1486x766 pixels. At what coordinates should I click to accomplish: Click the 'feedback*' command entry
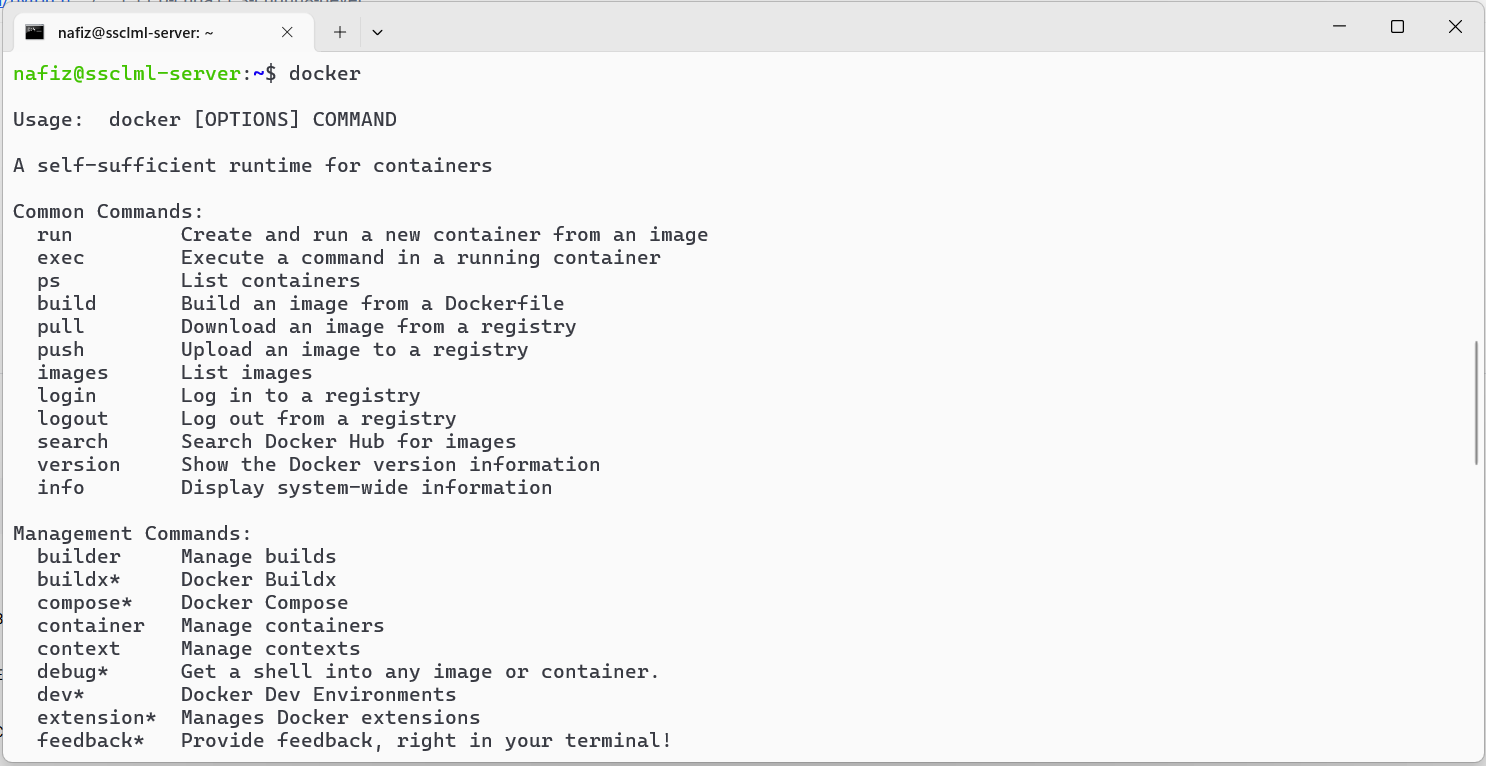91,741
